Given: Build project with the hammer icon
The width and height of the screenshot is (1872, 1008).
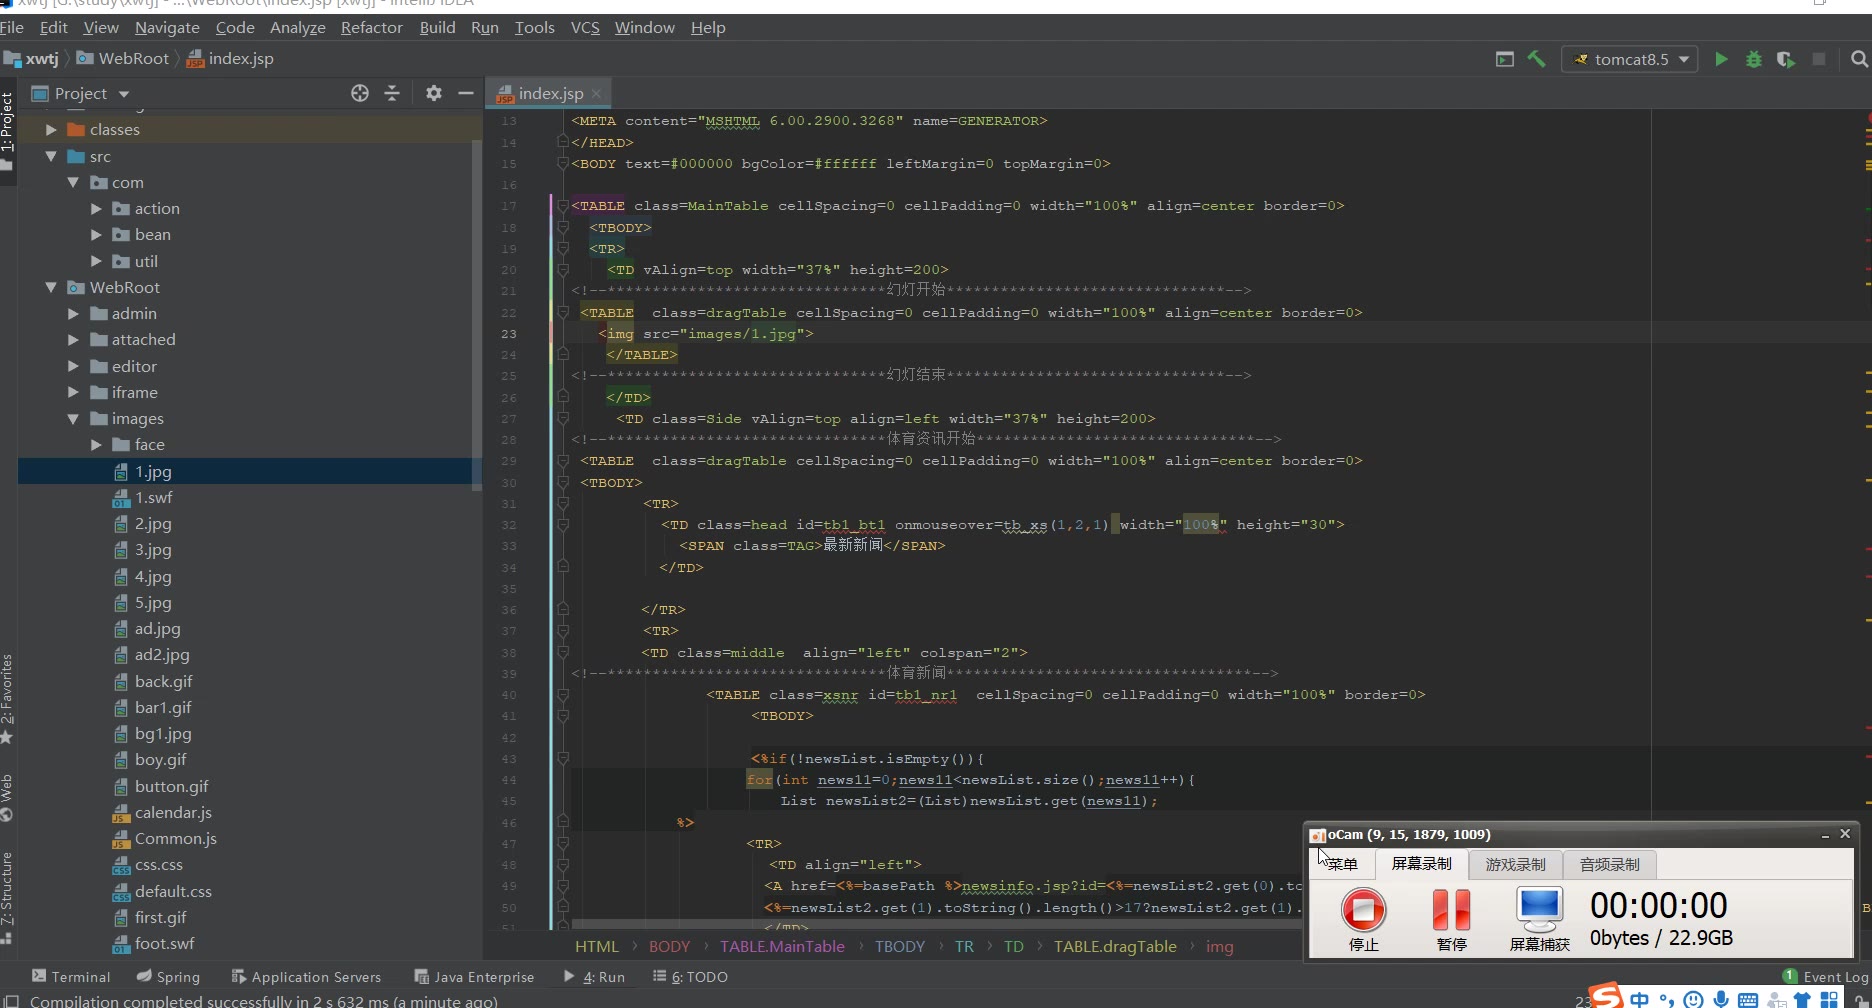Looking at the screenshot, I should (x=1536, y=59).
